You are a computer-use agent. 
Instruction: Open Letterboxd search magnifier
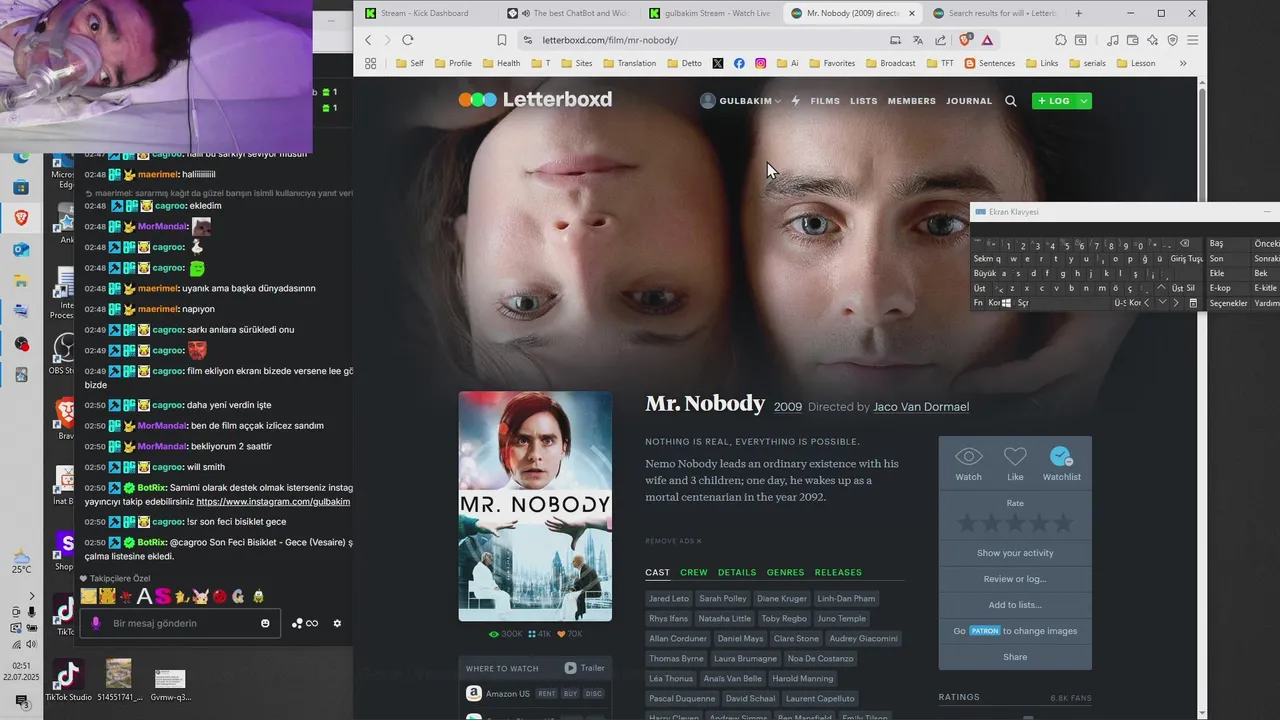(1011, 101)
